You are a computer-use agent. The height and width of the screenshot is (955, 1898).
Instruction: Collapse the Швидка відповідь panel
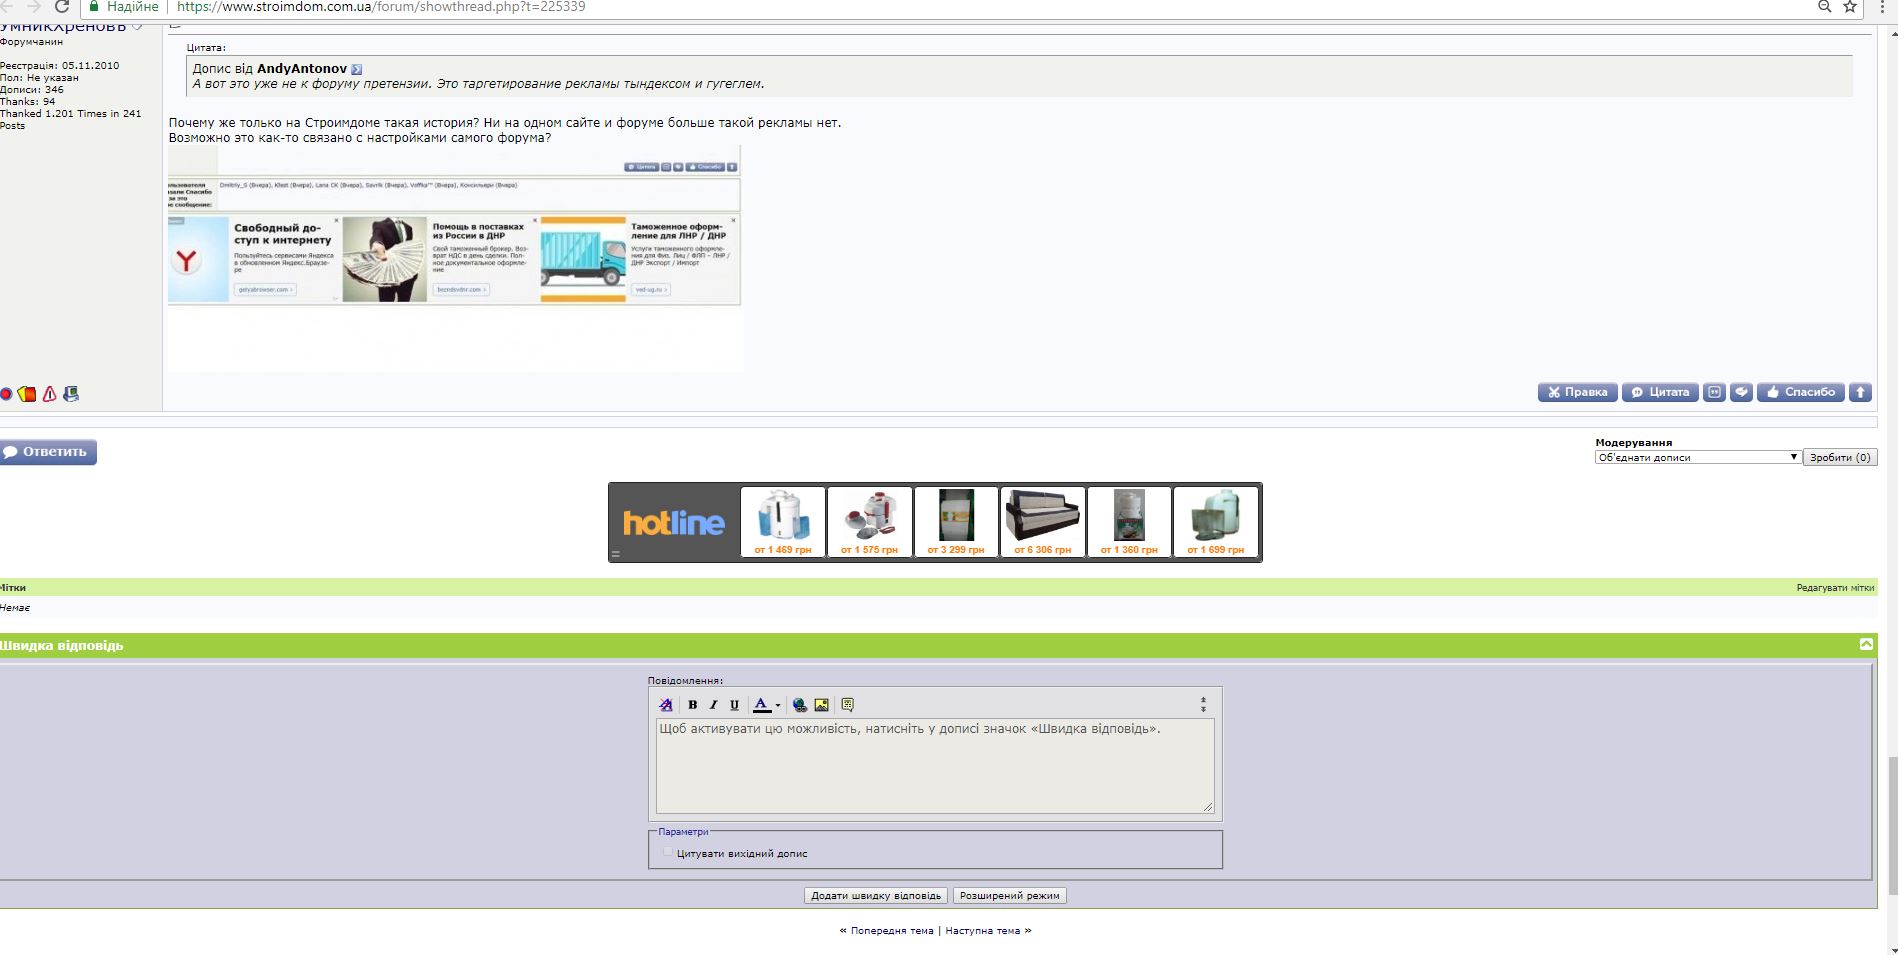pyautogui.click(x=1866, y=645)
